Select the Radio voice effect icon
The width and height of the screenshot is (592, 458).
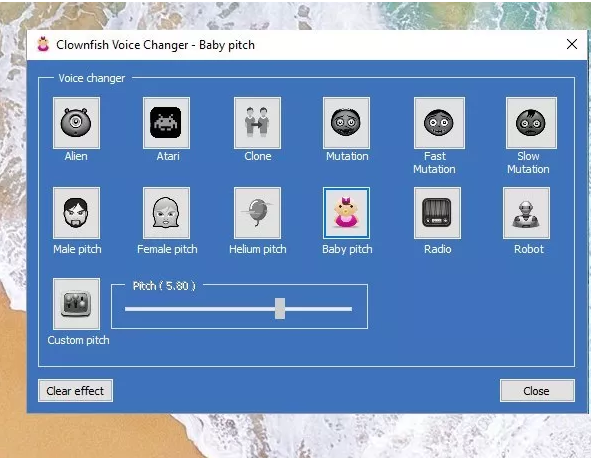[x=437, y=213]
